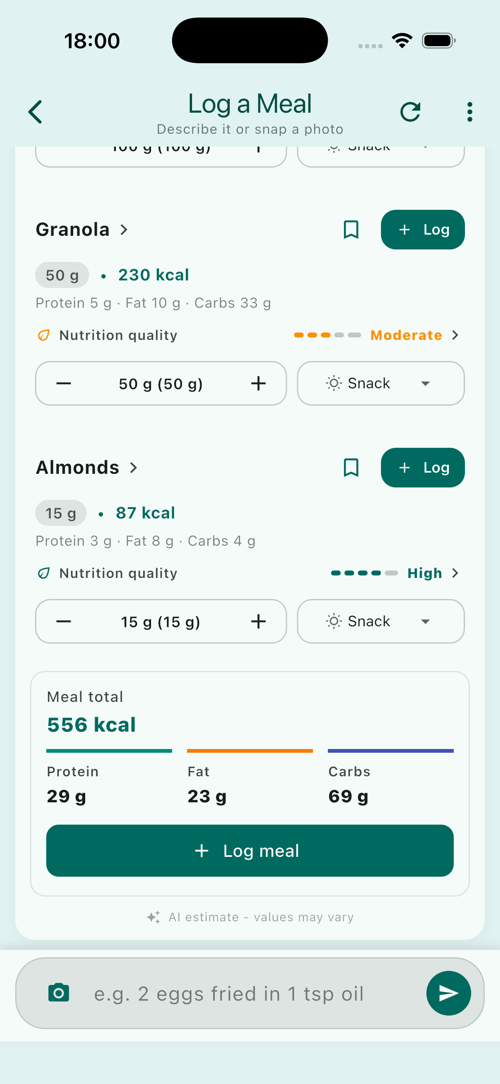Viewport: 500px width, 1084px height.
Task: Open Granola item details
Action: pos(82,230)
